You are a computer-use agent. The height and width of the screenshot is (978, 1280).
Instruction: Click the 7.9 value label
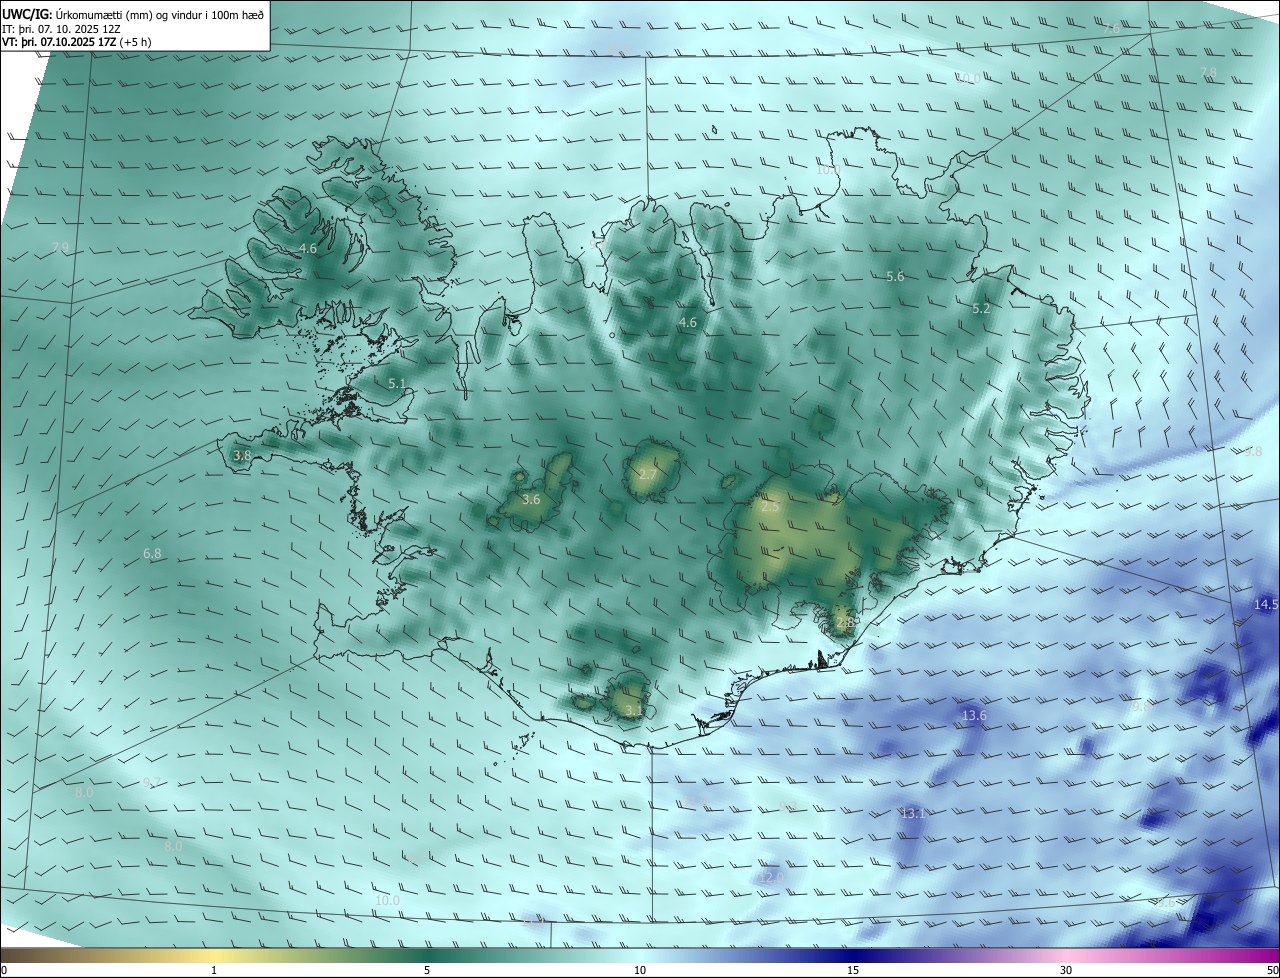[60, 247]
